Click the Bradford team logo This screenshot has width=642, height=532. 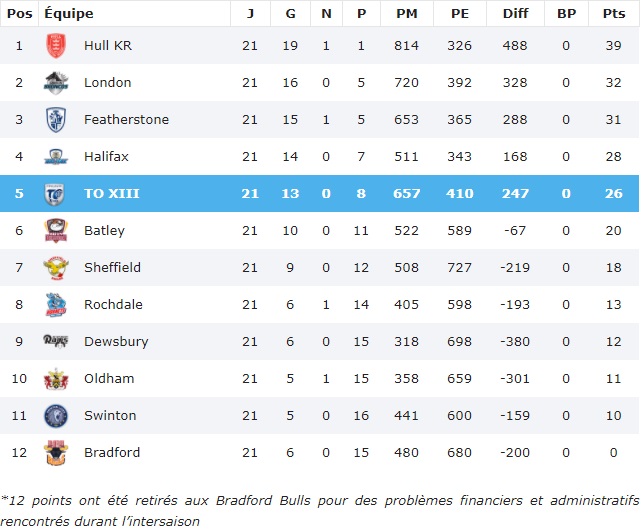[x=56, y=453]
